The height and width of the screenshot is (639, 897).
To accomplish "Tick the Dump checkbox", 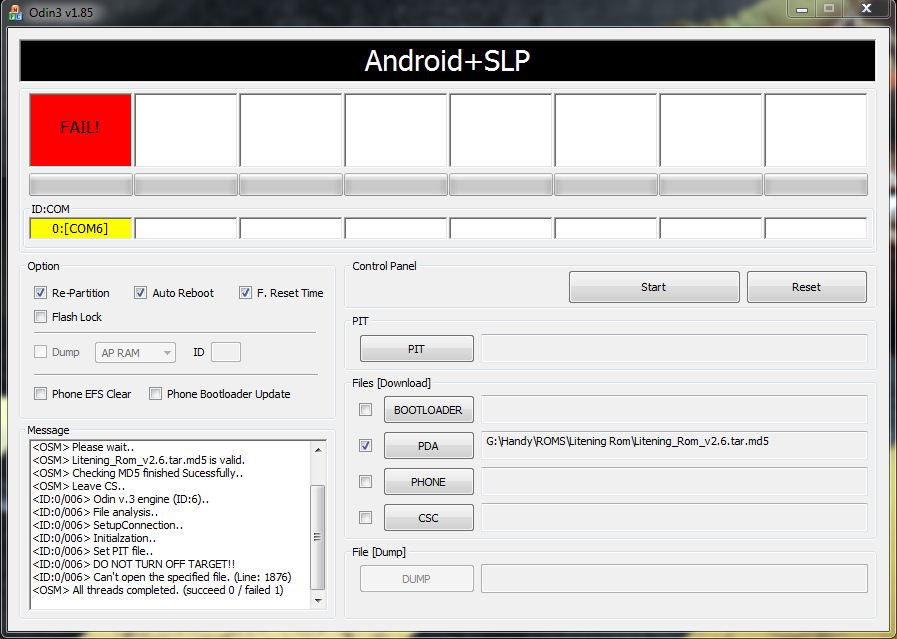I will click(40, 352).
